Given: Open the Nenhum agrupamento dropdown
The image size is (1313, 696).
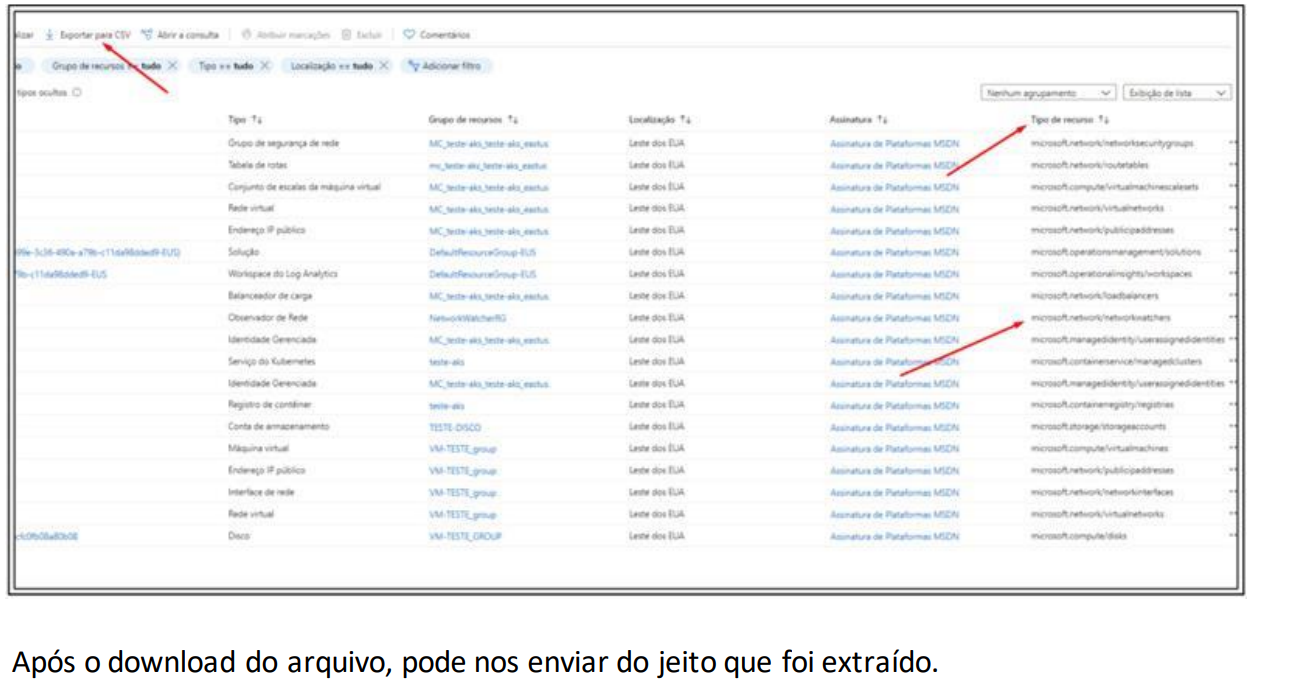Looking at the screenshot, I should [x=1048, y=93].
